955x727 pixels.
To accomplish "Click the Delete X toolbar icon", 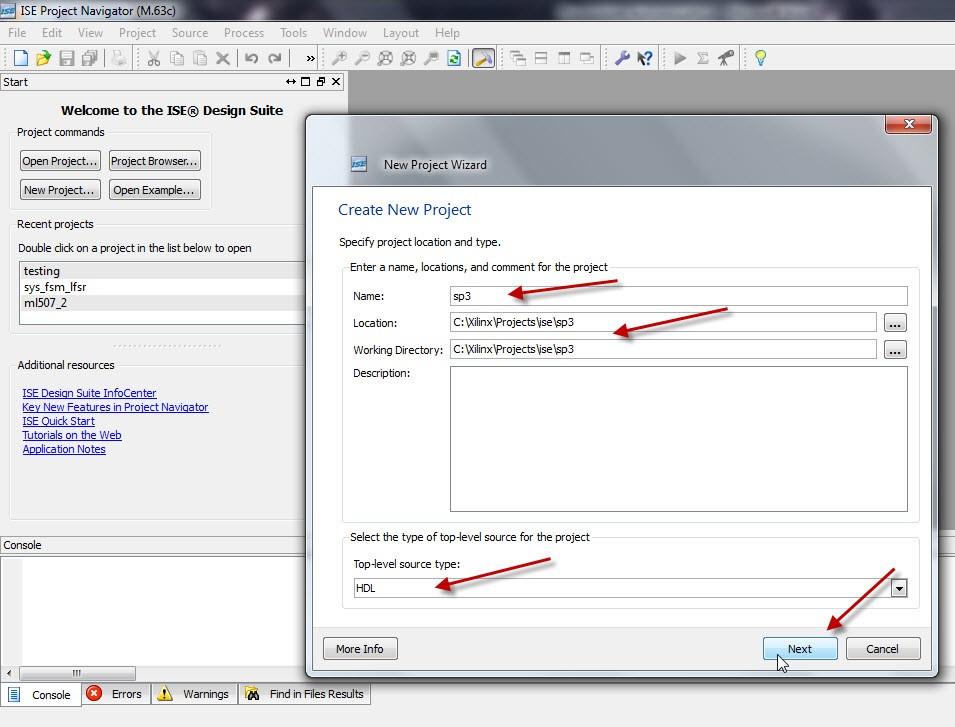I will pyautogui.click(x=223, y=58).
